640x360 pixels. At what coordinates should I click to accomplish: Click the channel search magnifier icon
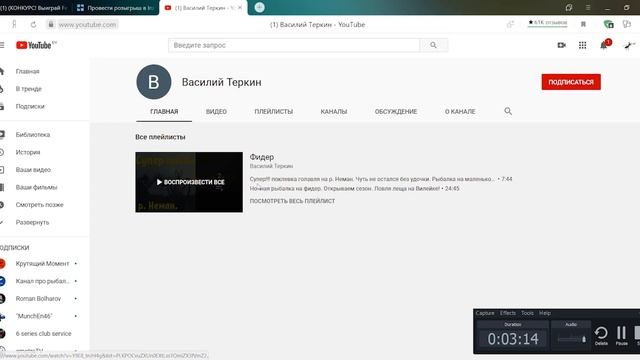click(508, 111)
